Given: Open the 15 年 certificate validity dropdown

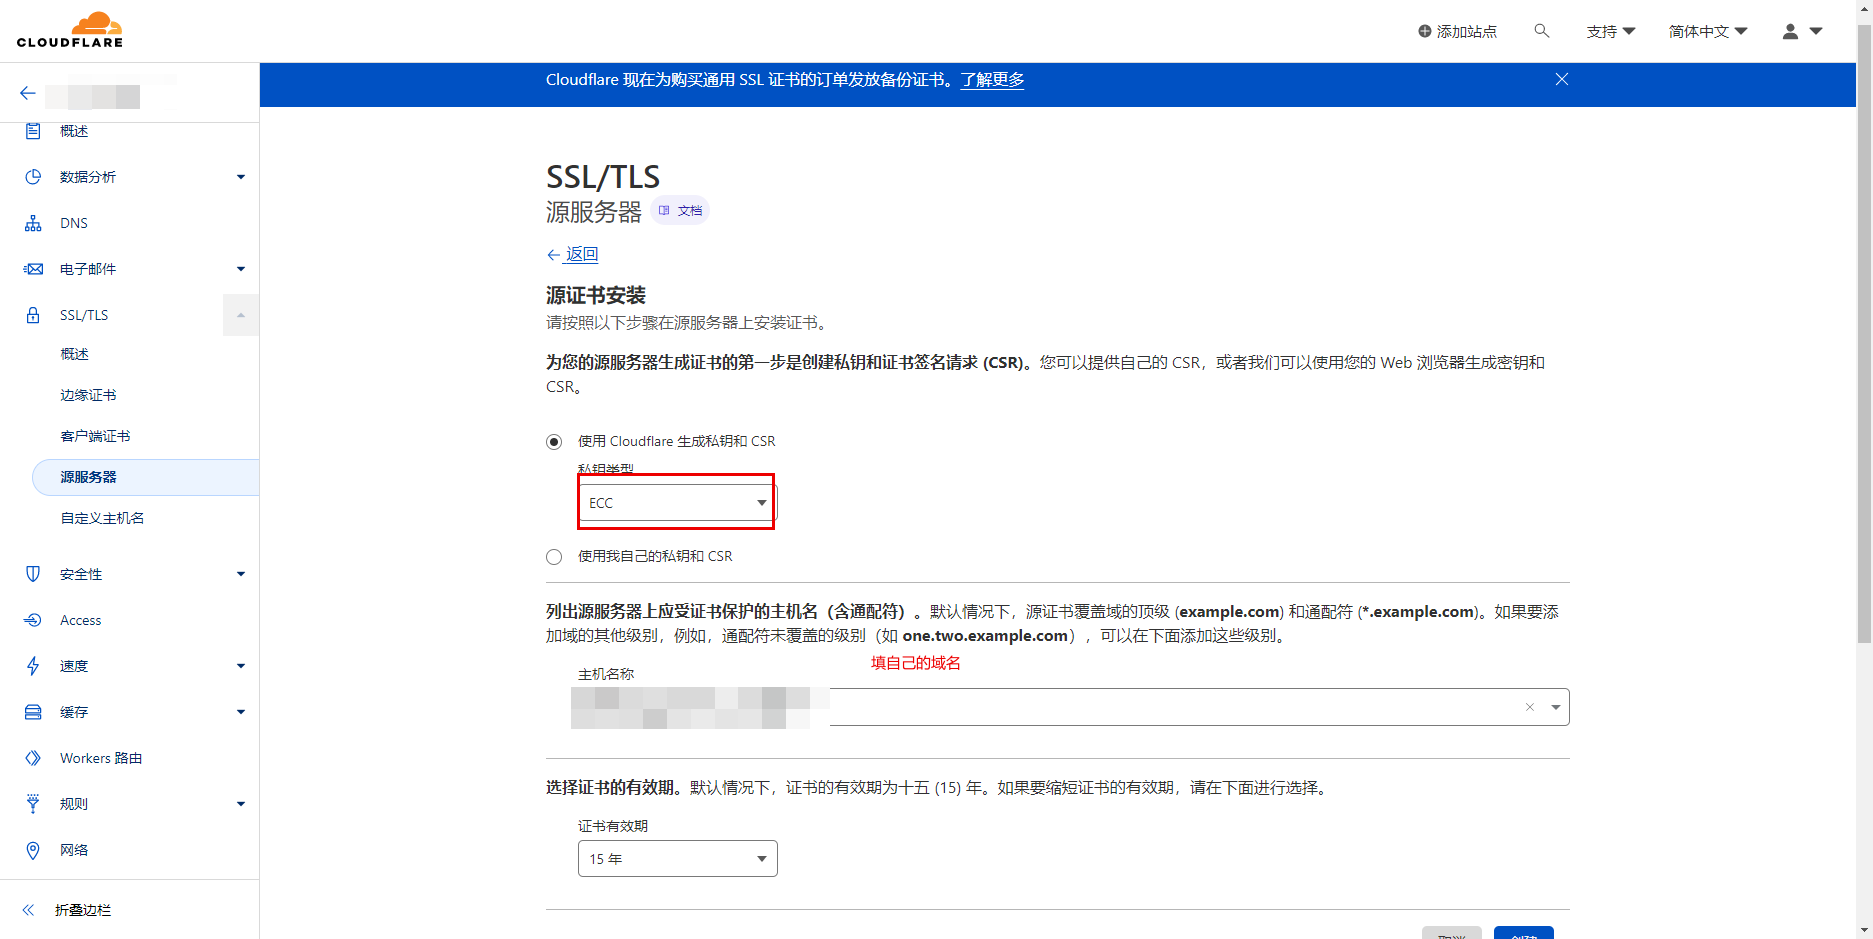Looking at the screenshot, I should (x=677, y=859).
